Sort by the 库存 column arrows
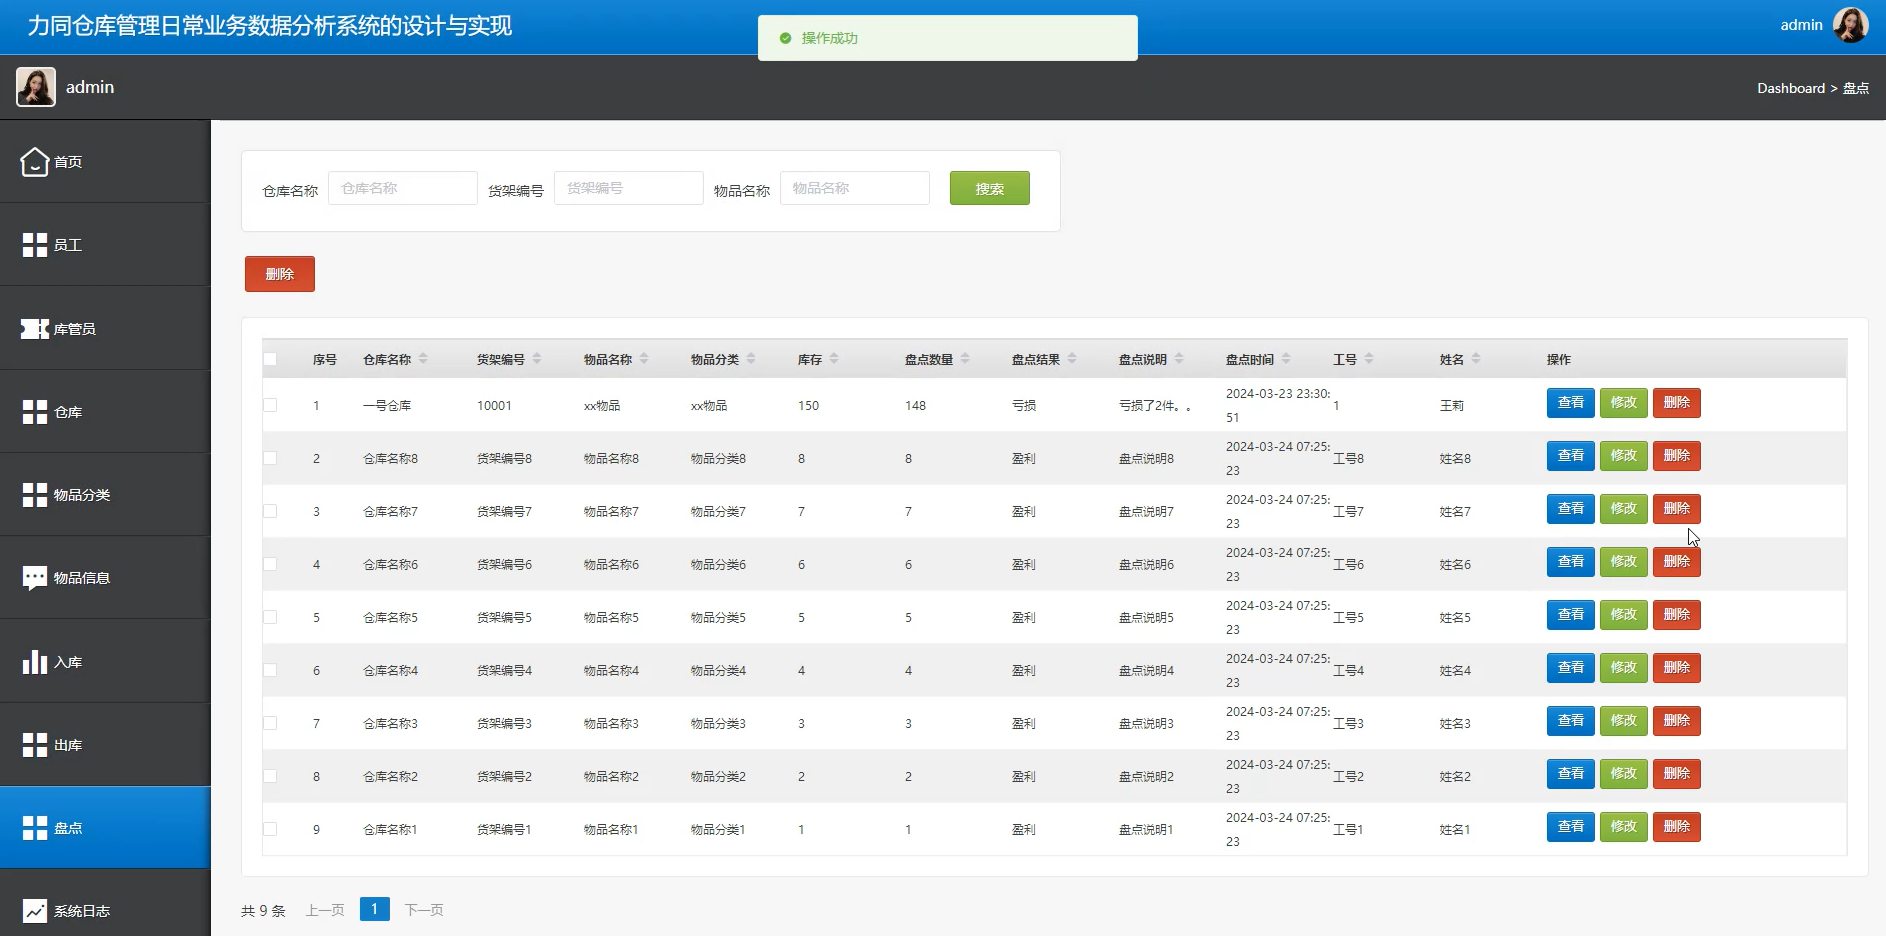Image resolution: width=1886 pixels, height=936 pixels. tap(834, 358)
